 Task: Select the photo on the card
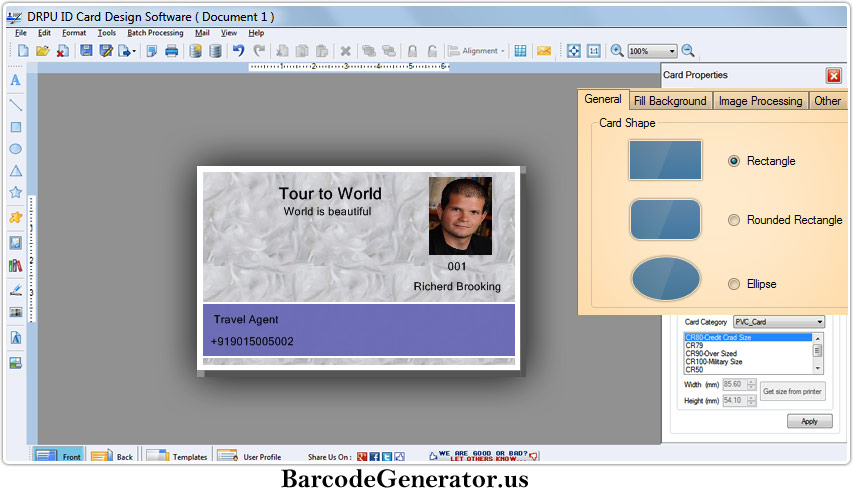[x=460, y=216]
